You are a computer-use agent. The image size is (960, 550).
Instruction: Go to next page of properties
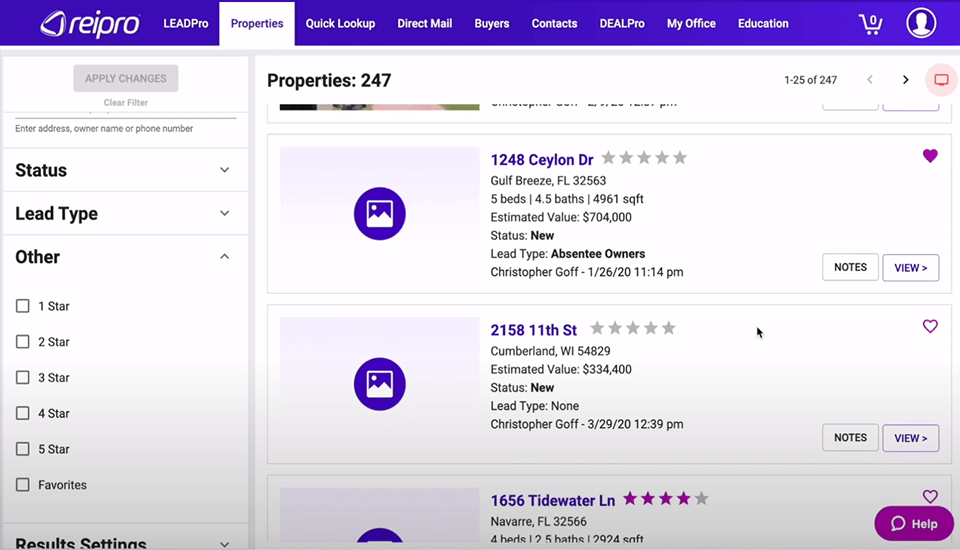(906, 80)
